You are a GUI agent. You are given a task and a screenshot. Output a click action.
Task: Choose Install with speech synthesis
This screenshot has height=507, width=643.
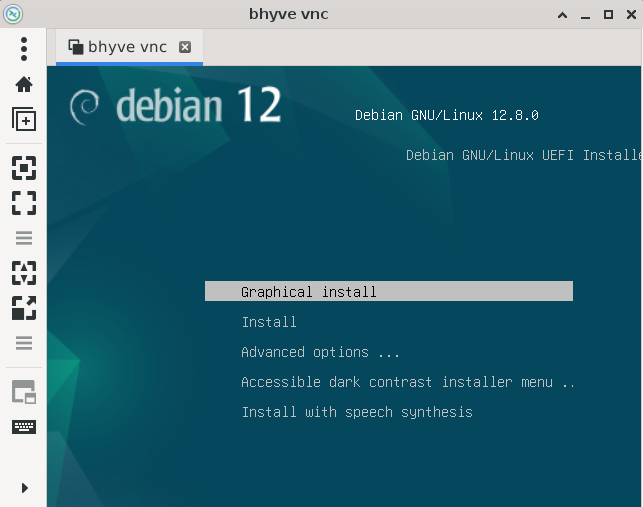tap(357, 412)
